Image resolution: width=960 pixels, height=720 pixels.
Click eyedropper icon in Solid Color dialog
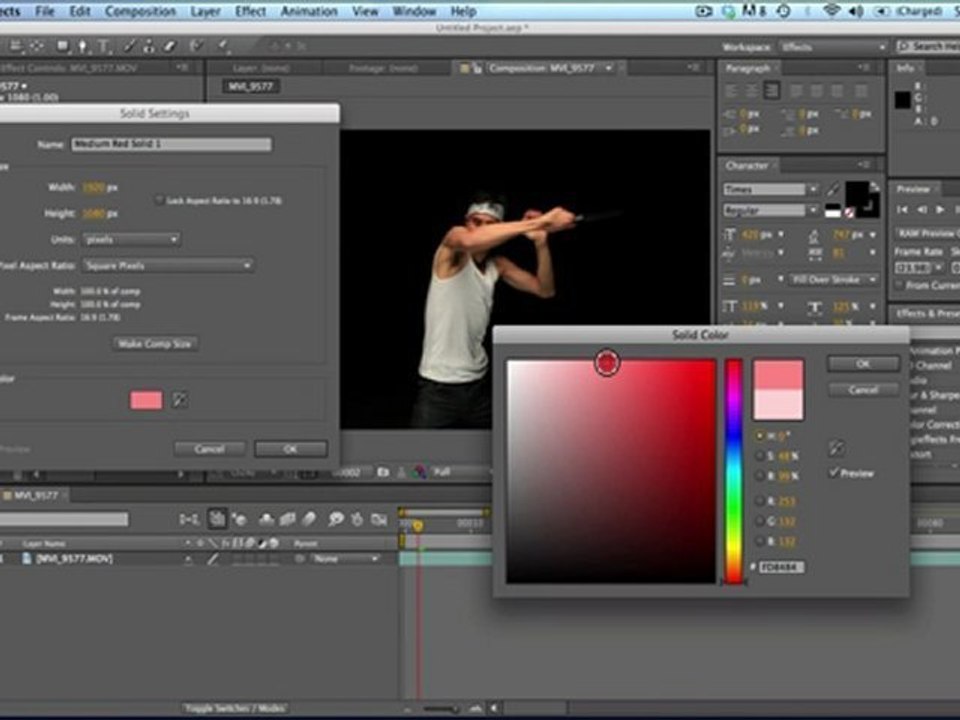pyautogui.click(x=836, y=448)
